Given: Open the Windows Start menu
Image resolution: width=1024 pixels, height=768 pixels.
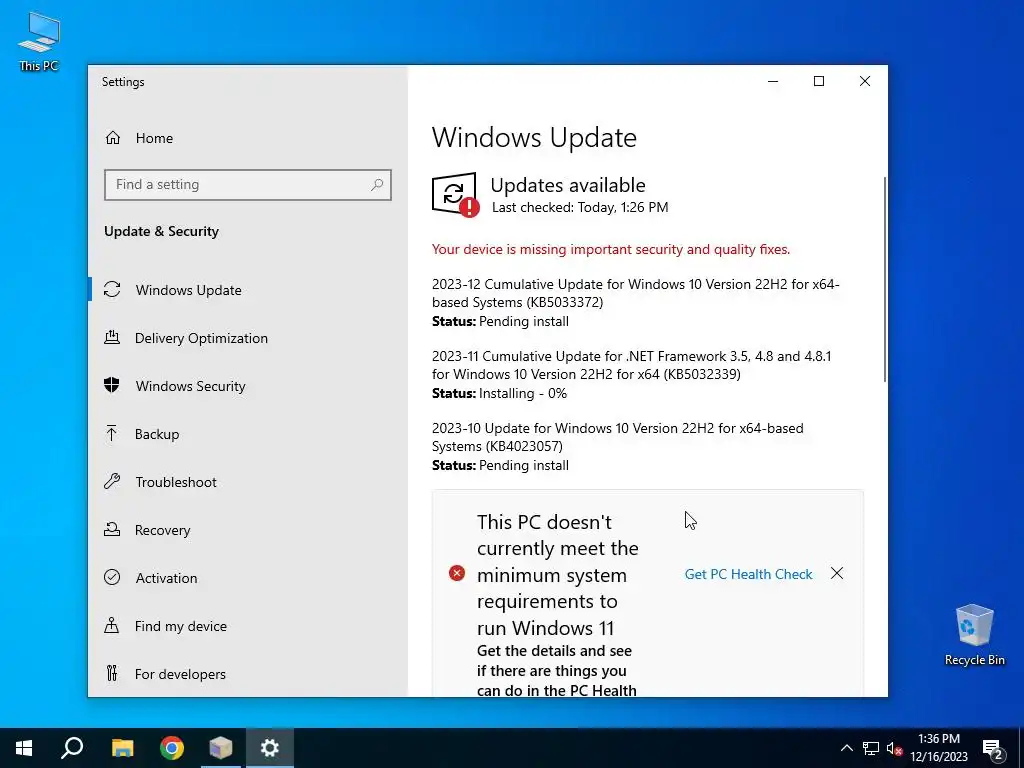Looking at the screenshot, I should (24, 748).
